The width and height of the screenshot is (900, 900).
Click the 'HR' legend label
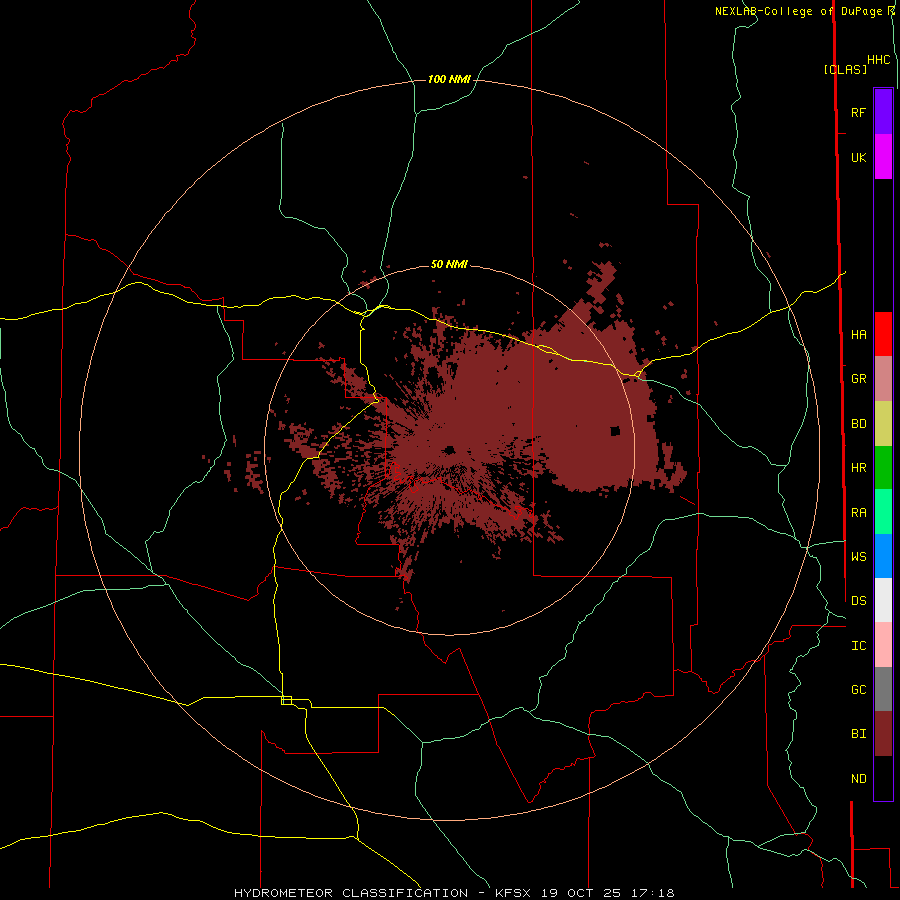(858, 468)
